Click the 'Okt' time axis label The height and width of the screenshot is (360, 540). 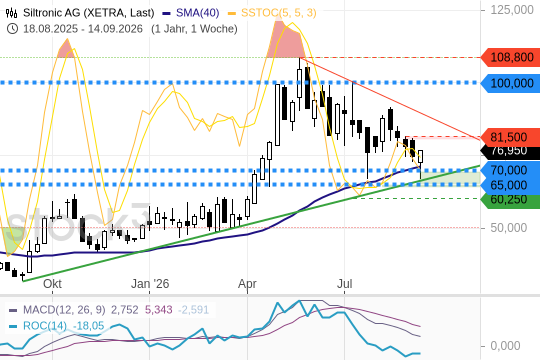52,284
